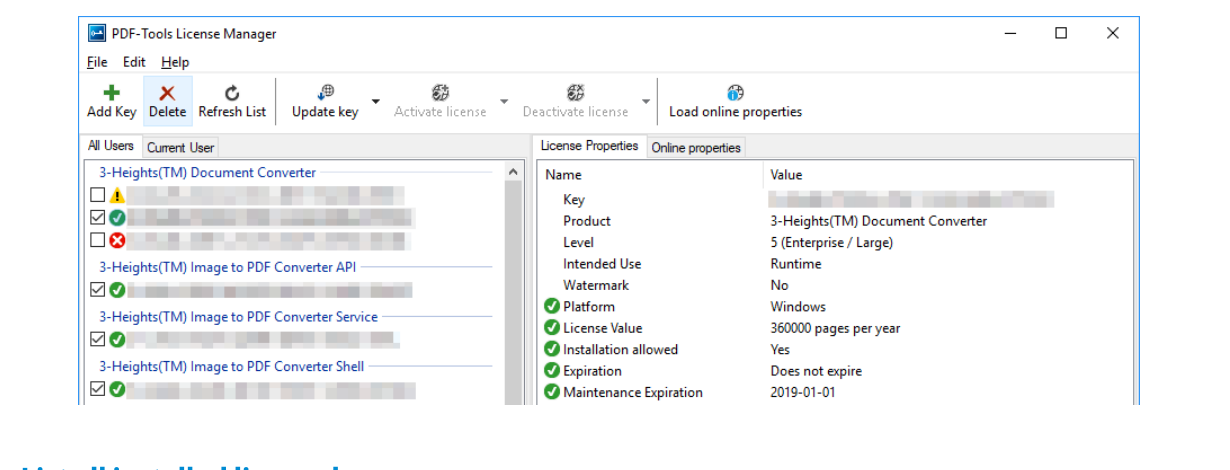Select the 3-Heights(TM) Document Converter group header
This screenshot has width=1230, height=470.
tap(208, 173)
